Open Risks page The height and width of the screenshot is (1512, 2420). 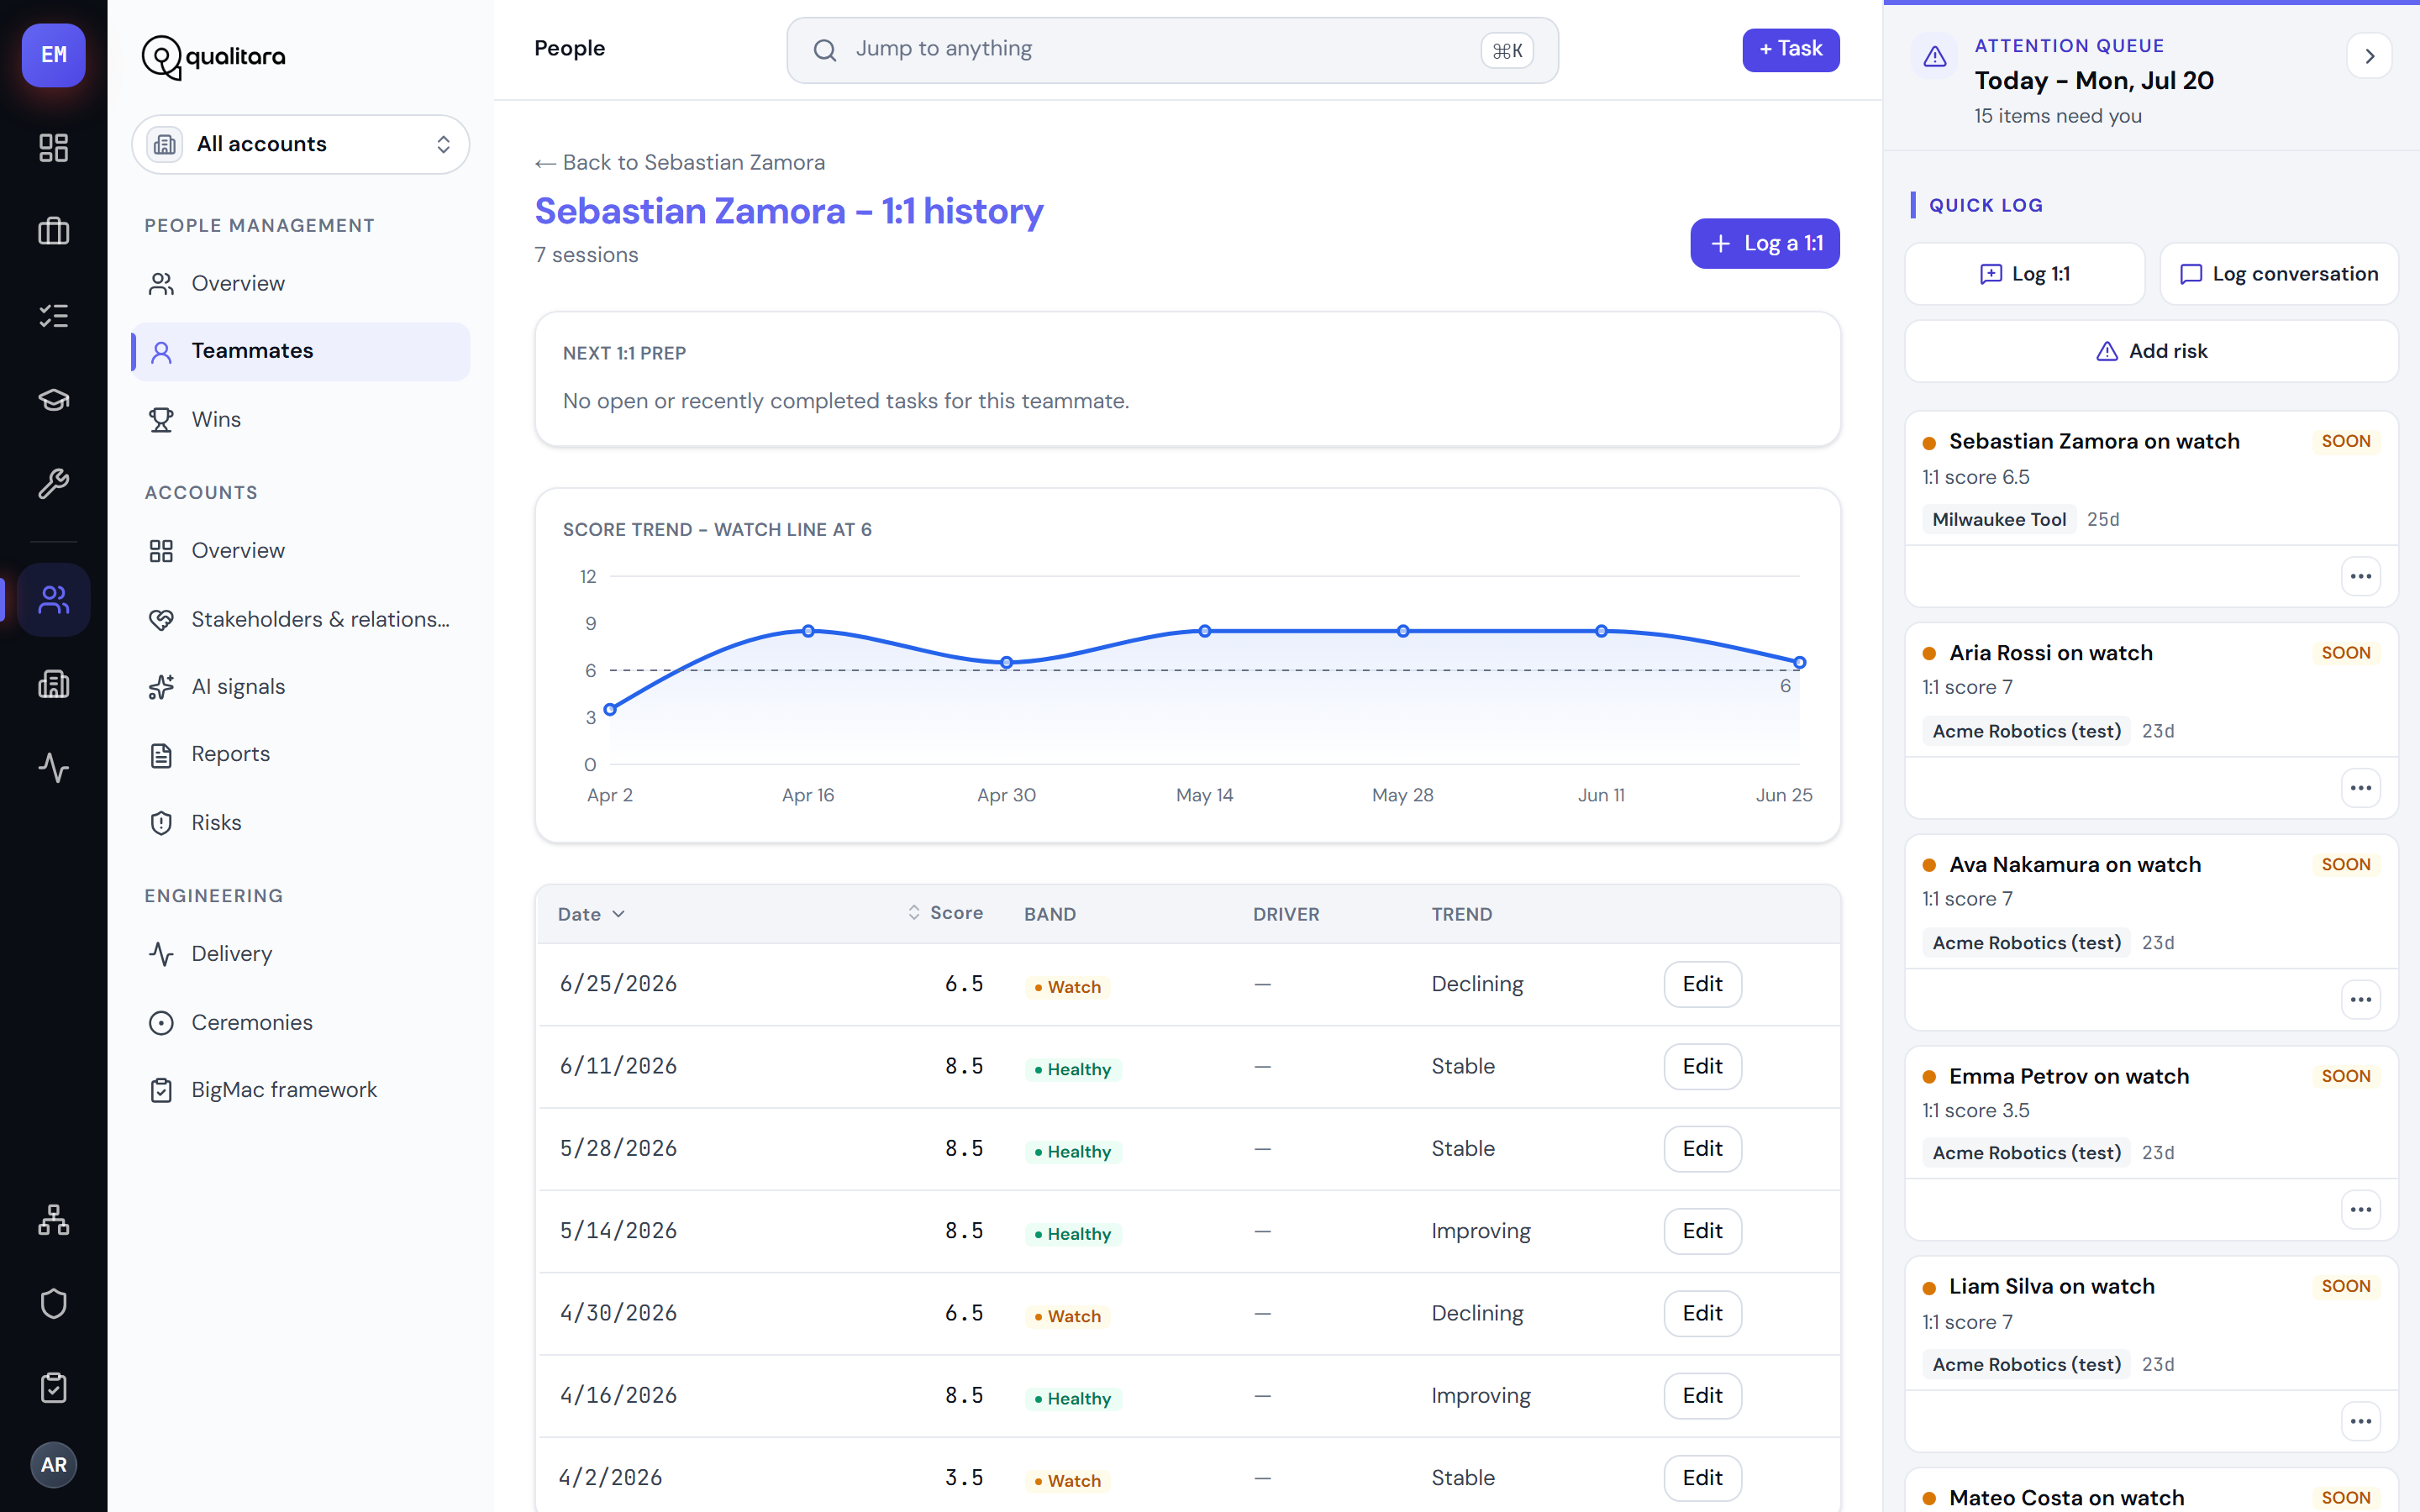tap(300, 822)
